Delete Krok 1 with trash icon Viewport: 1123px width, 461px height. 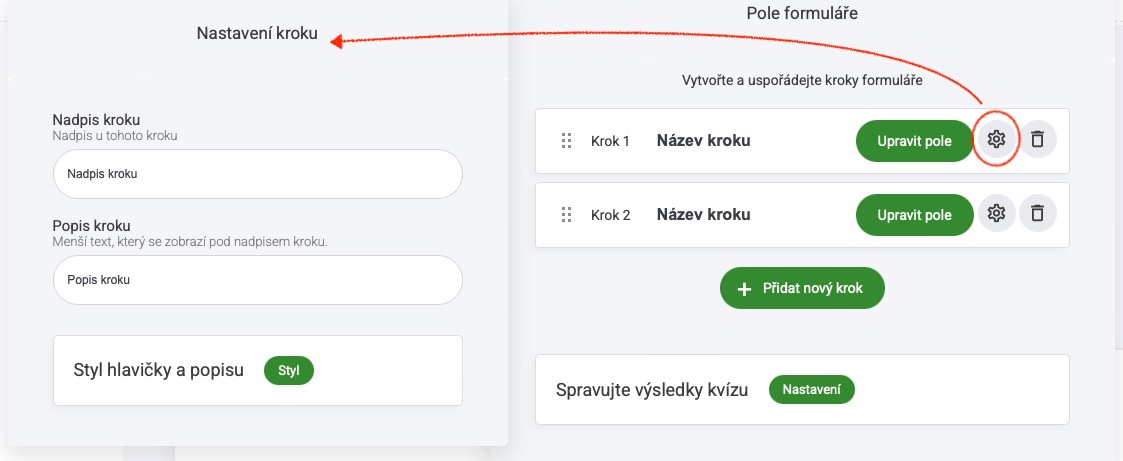click(x=1038, y=140)
